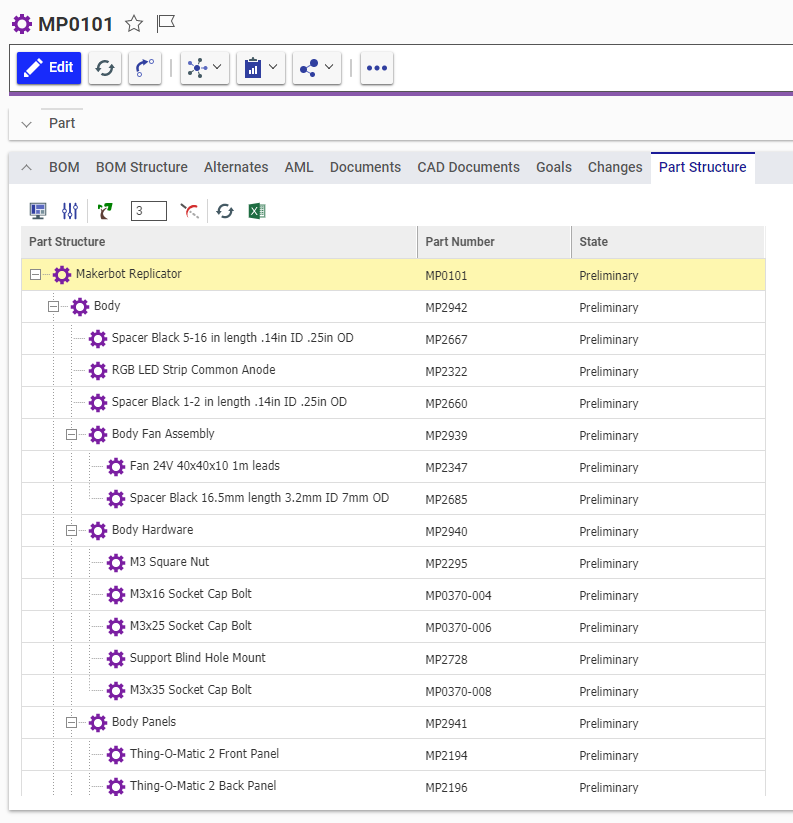Click the sliders settings icon in the grid toolbar
Image resolution: width=793 pixels, height=823 pixels.
tap(70, 211)
